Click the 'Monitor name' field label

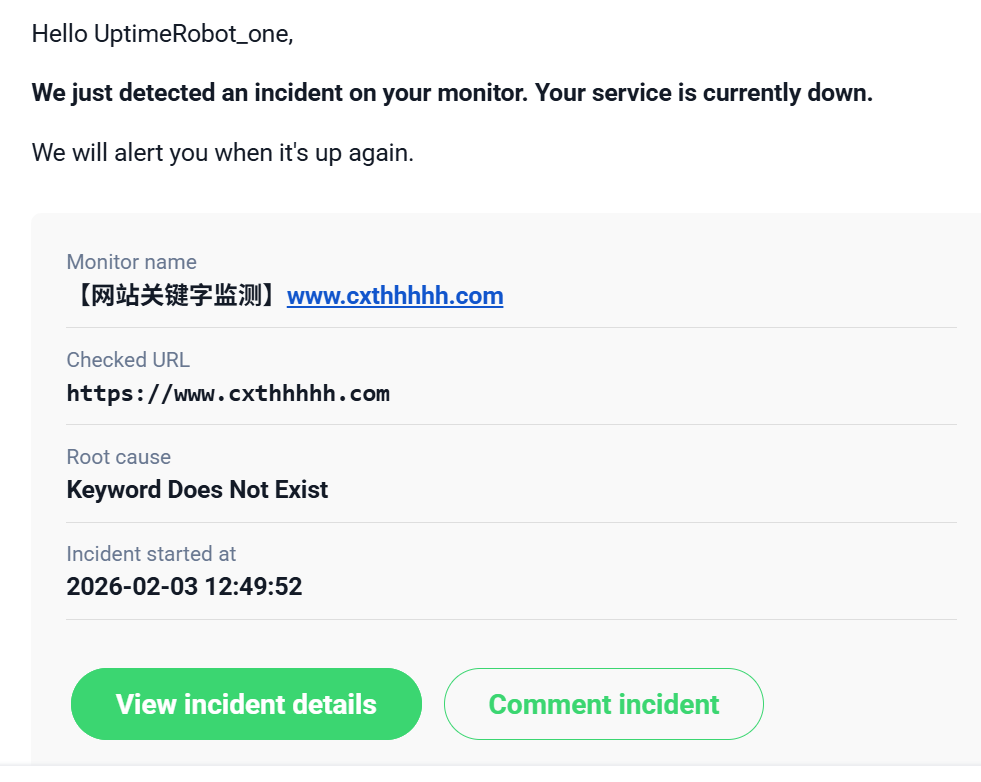coord(131,262)
